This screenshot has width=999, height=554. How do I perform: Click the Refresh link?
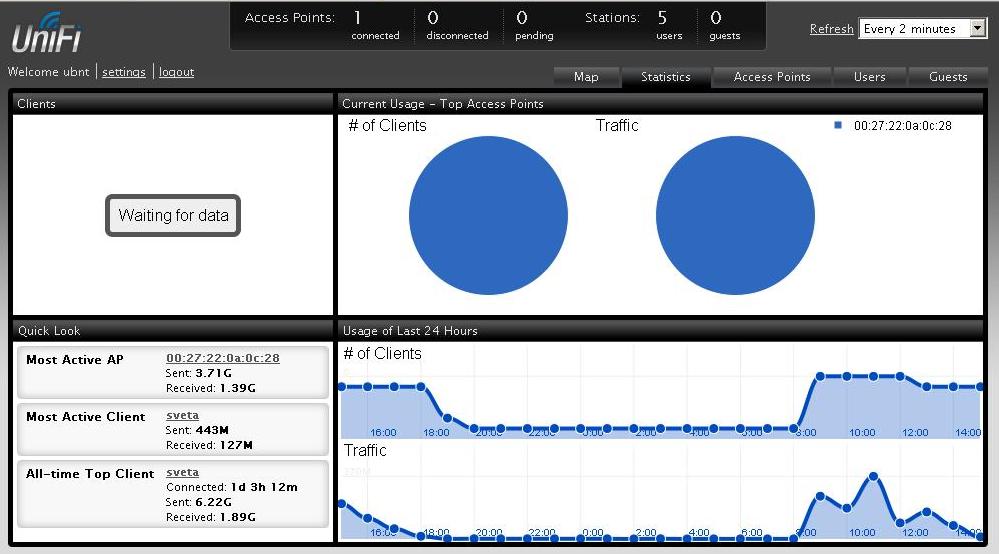coord(831,29)
